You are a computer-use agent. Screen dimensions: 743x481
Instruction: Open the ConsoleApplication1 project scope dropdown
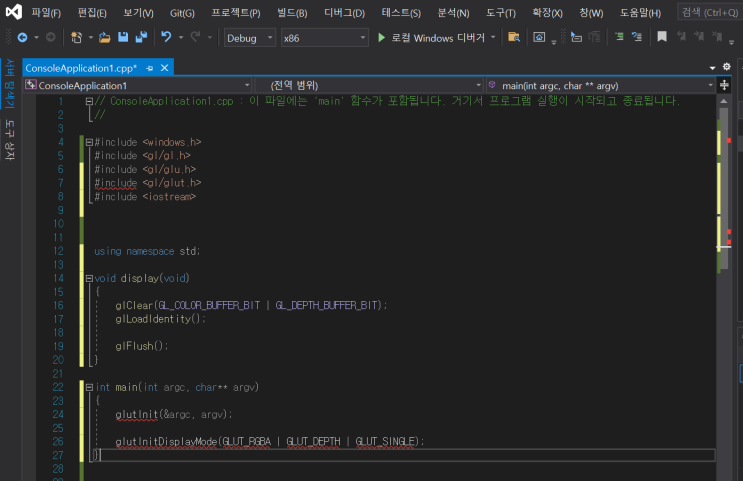137,85
